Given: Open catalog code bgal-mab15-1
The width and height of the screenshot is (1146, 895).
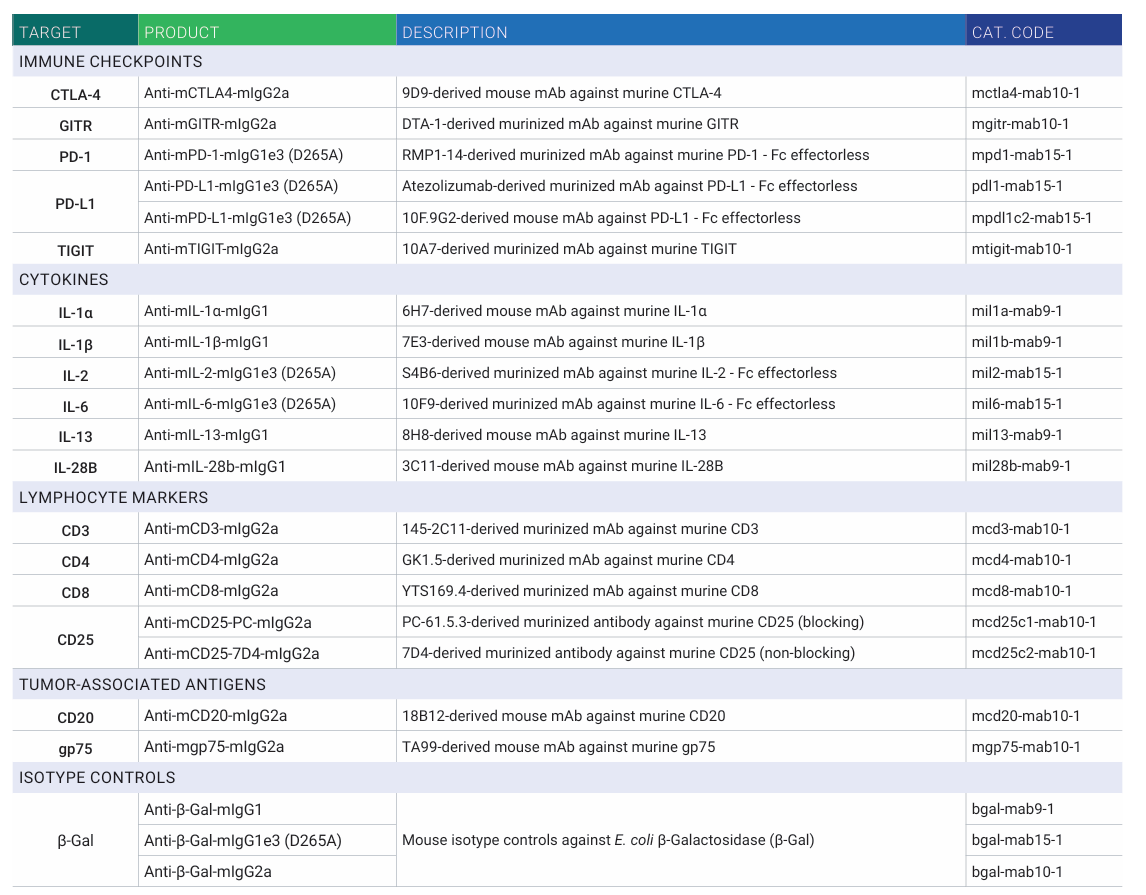Looking at the screenshot, I should click(x=1017, y=840).
